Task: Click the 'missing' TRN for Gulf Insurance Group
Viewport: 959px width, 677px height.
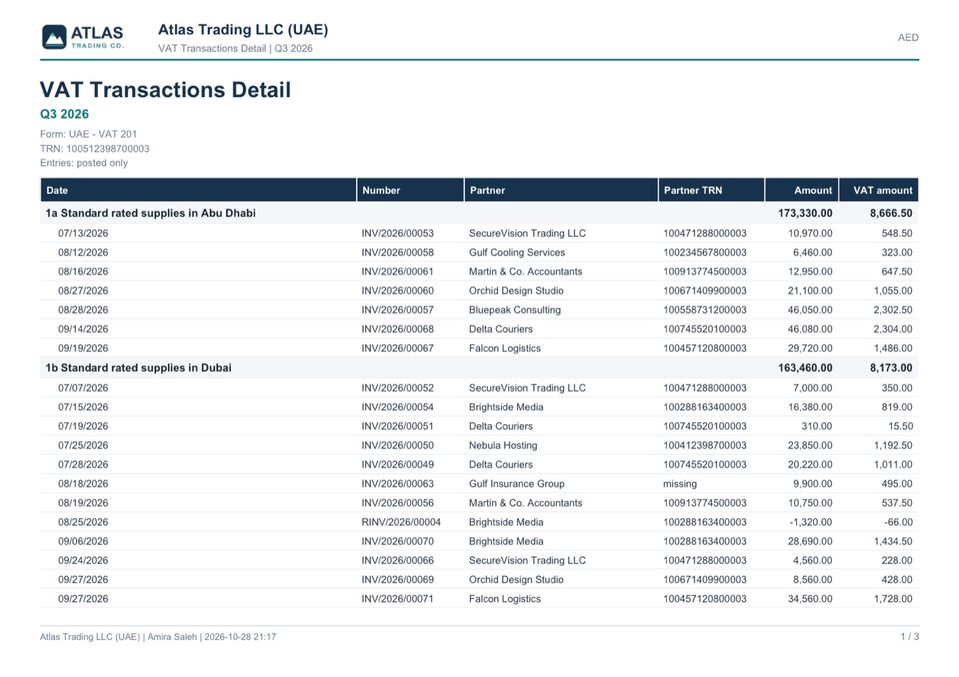Action: tap(680, 484)
